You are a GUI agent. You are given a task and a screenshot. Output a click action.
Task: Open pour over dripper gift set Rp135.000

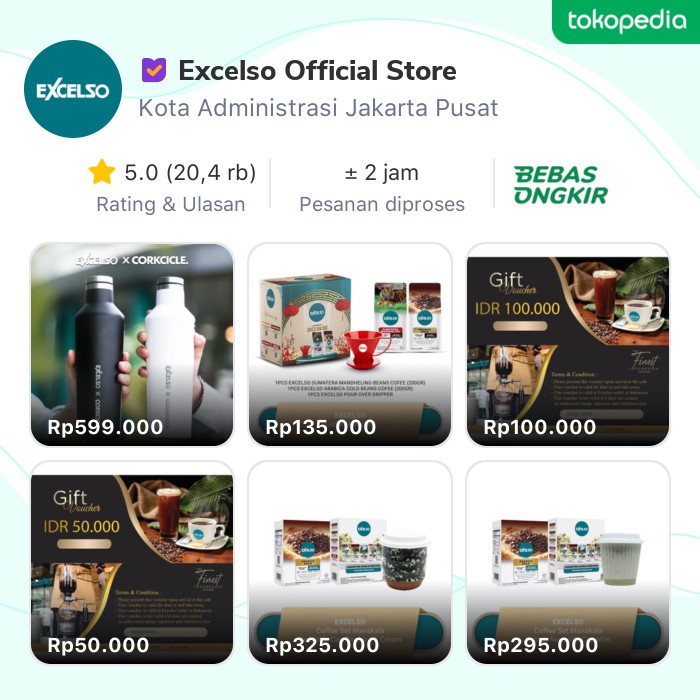click(350, 344)
